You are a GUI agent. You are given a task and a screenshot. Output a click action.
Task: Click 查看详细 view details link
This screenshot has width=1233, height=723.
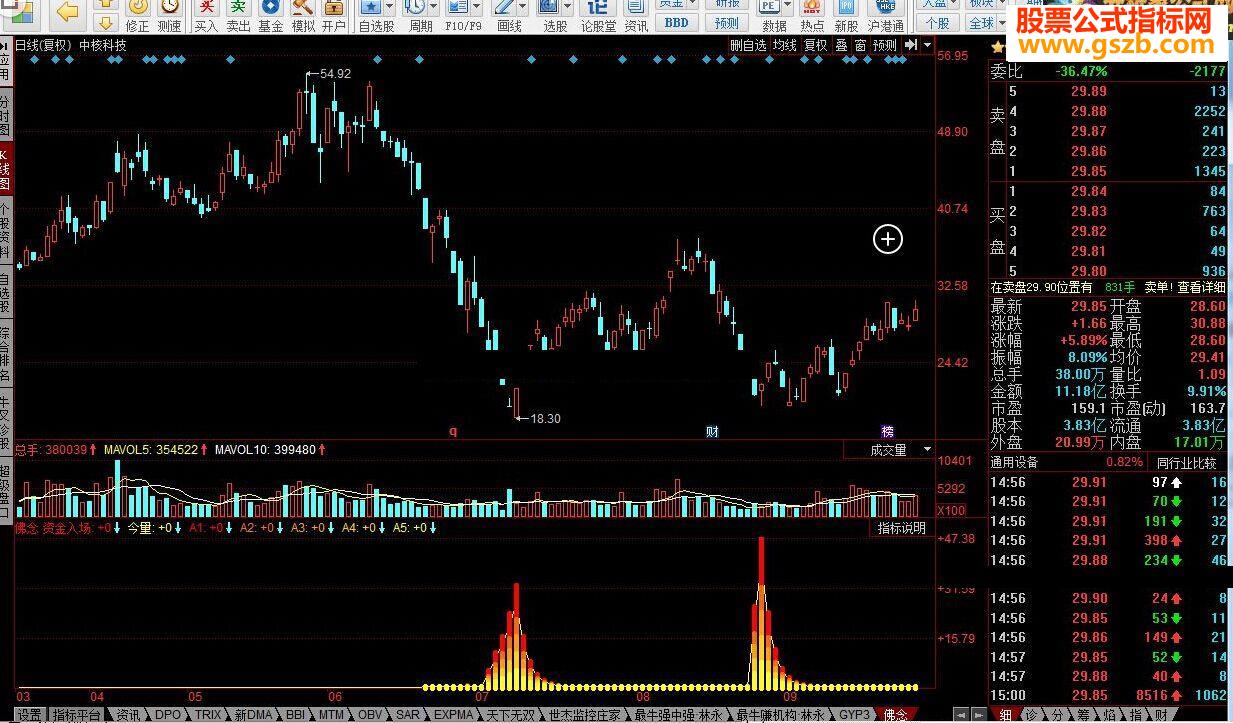click(x=1201, y=287)
